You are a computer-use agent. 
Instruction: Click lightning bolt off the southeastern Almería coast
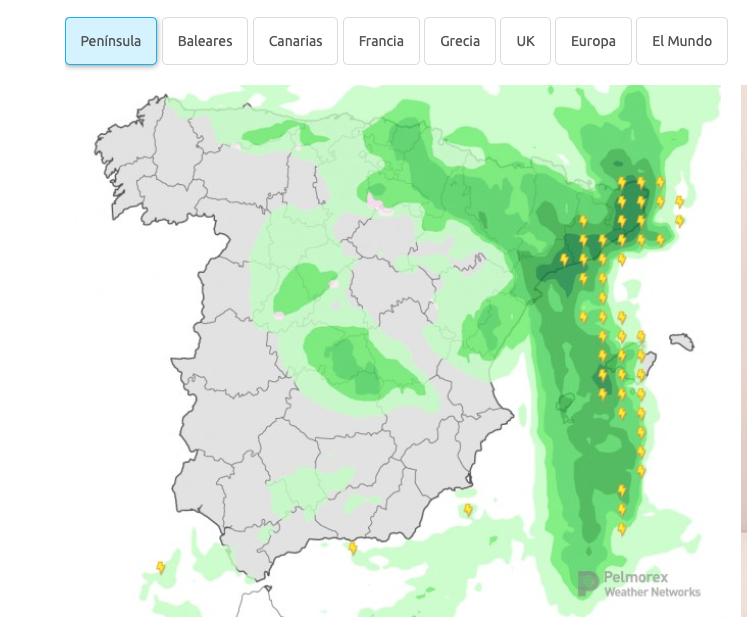tap(468, 510)
